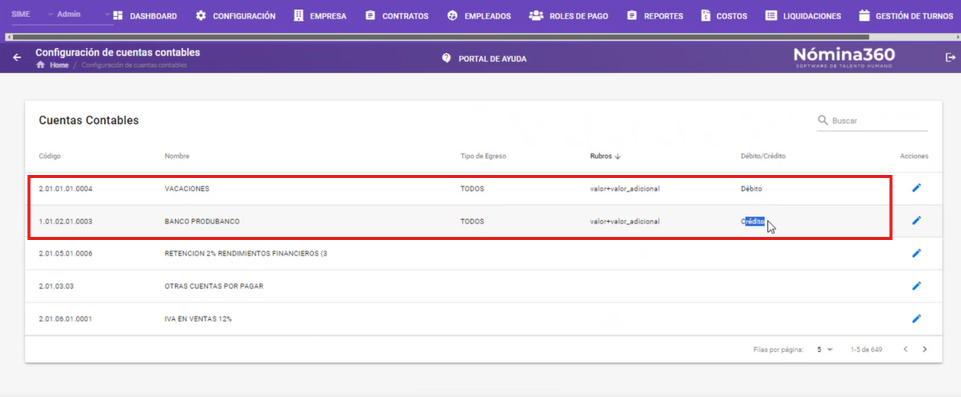Open the DASHBOARD menu
This screenshot has height=397, width=961.
[x=153, y=17]
